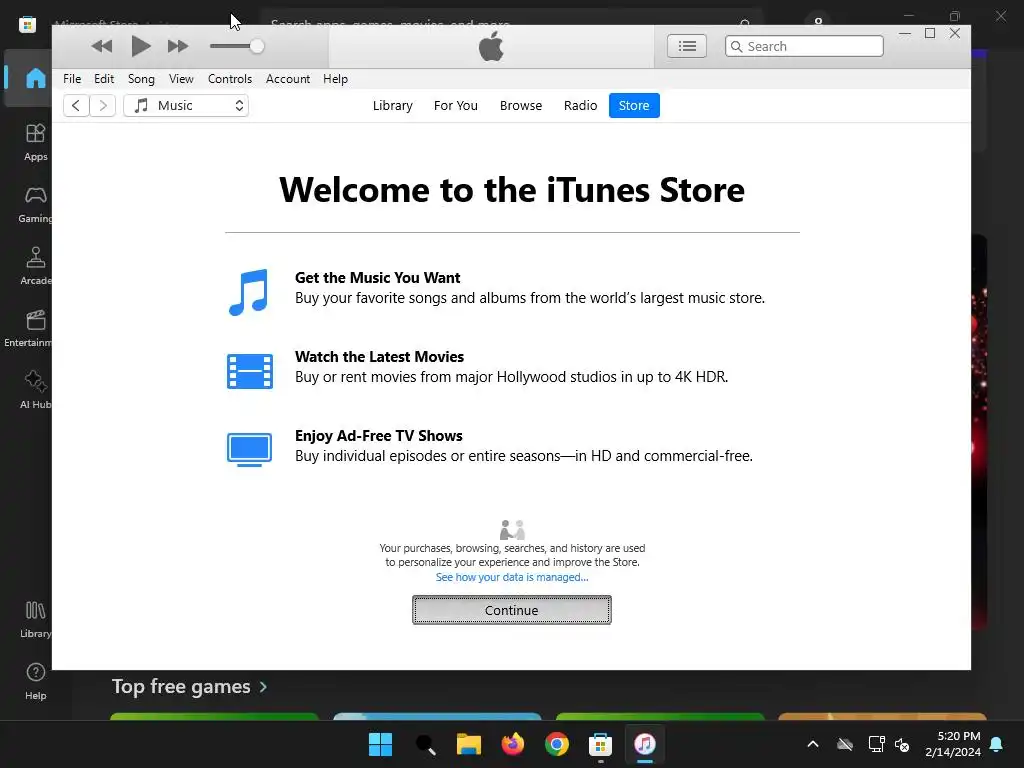Launch Firefox from the taskbar
This screenshot has height=768, width=1024.
(x=513, y=744)
